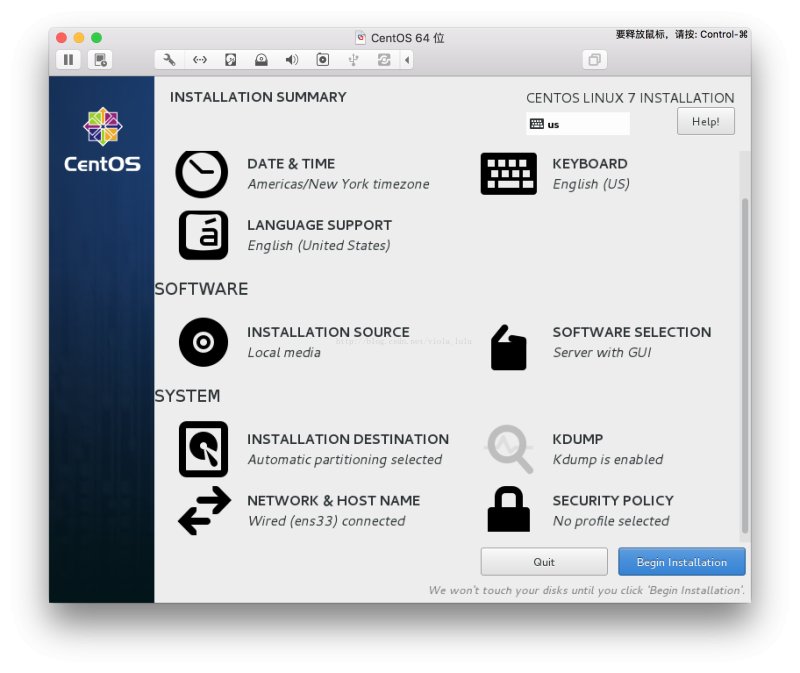Pause the virtual machine

pyautogui.click(x=68, y=60)
